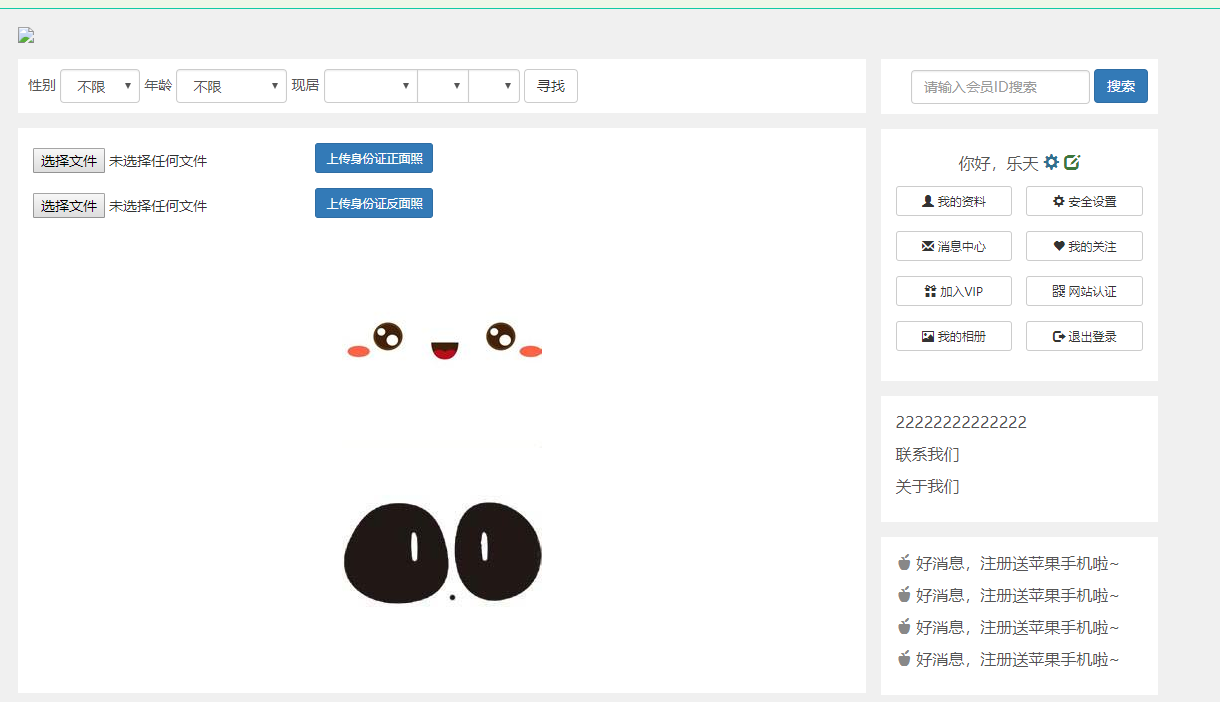This screenshot has width=1220, height=702.
Task: Click 上传身份证正面照 upload button
Action: pos(374,158)
